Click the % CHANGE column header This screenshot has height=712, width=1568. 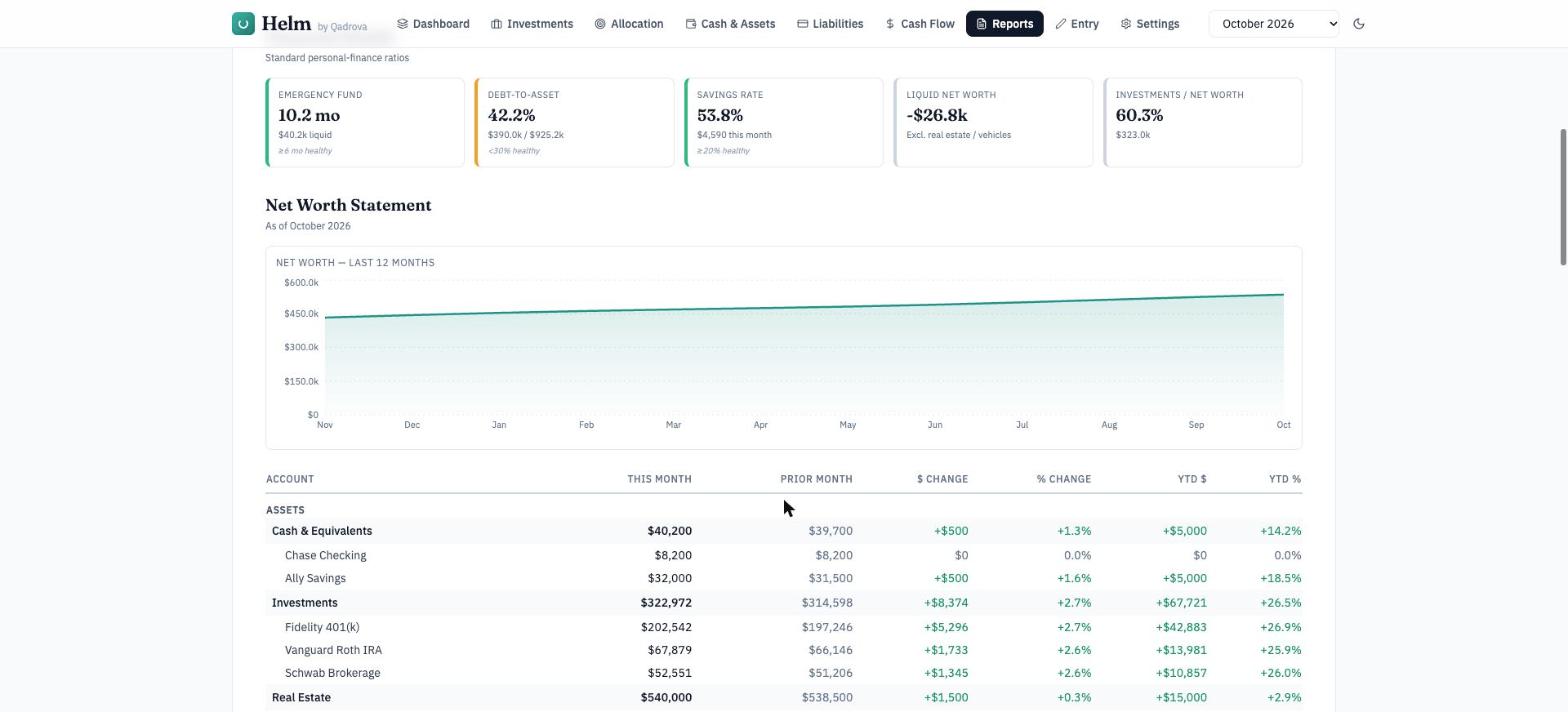pos(1063,479)
